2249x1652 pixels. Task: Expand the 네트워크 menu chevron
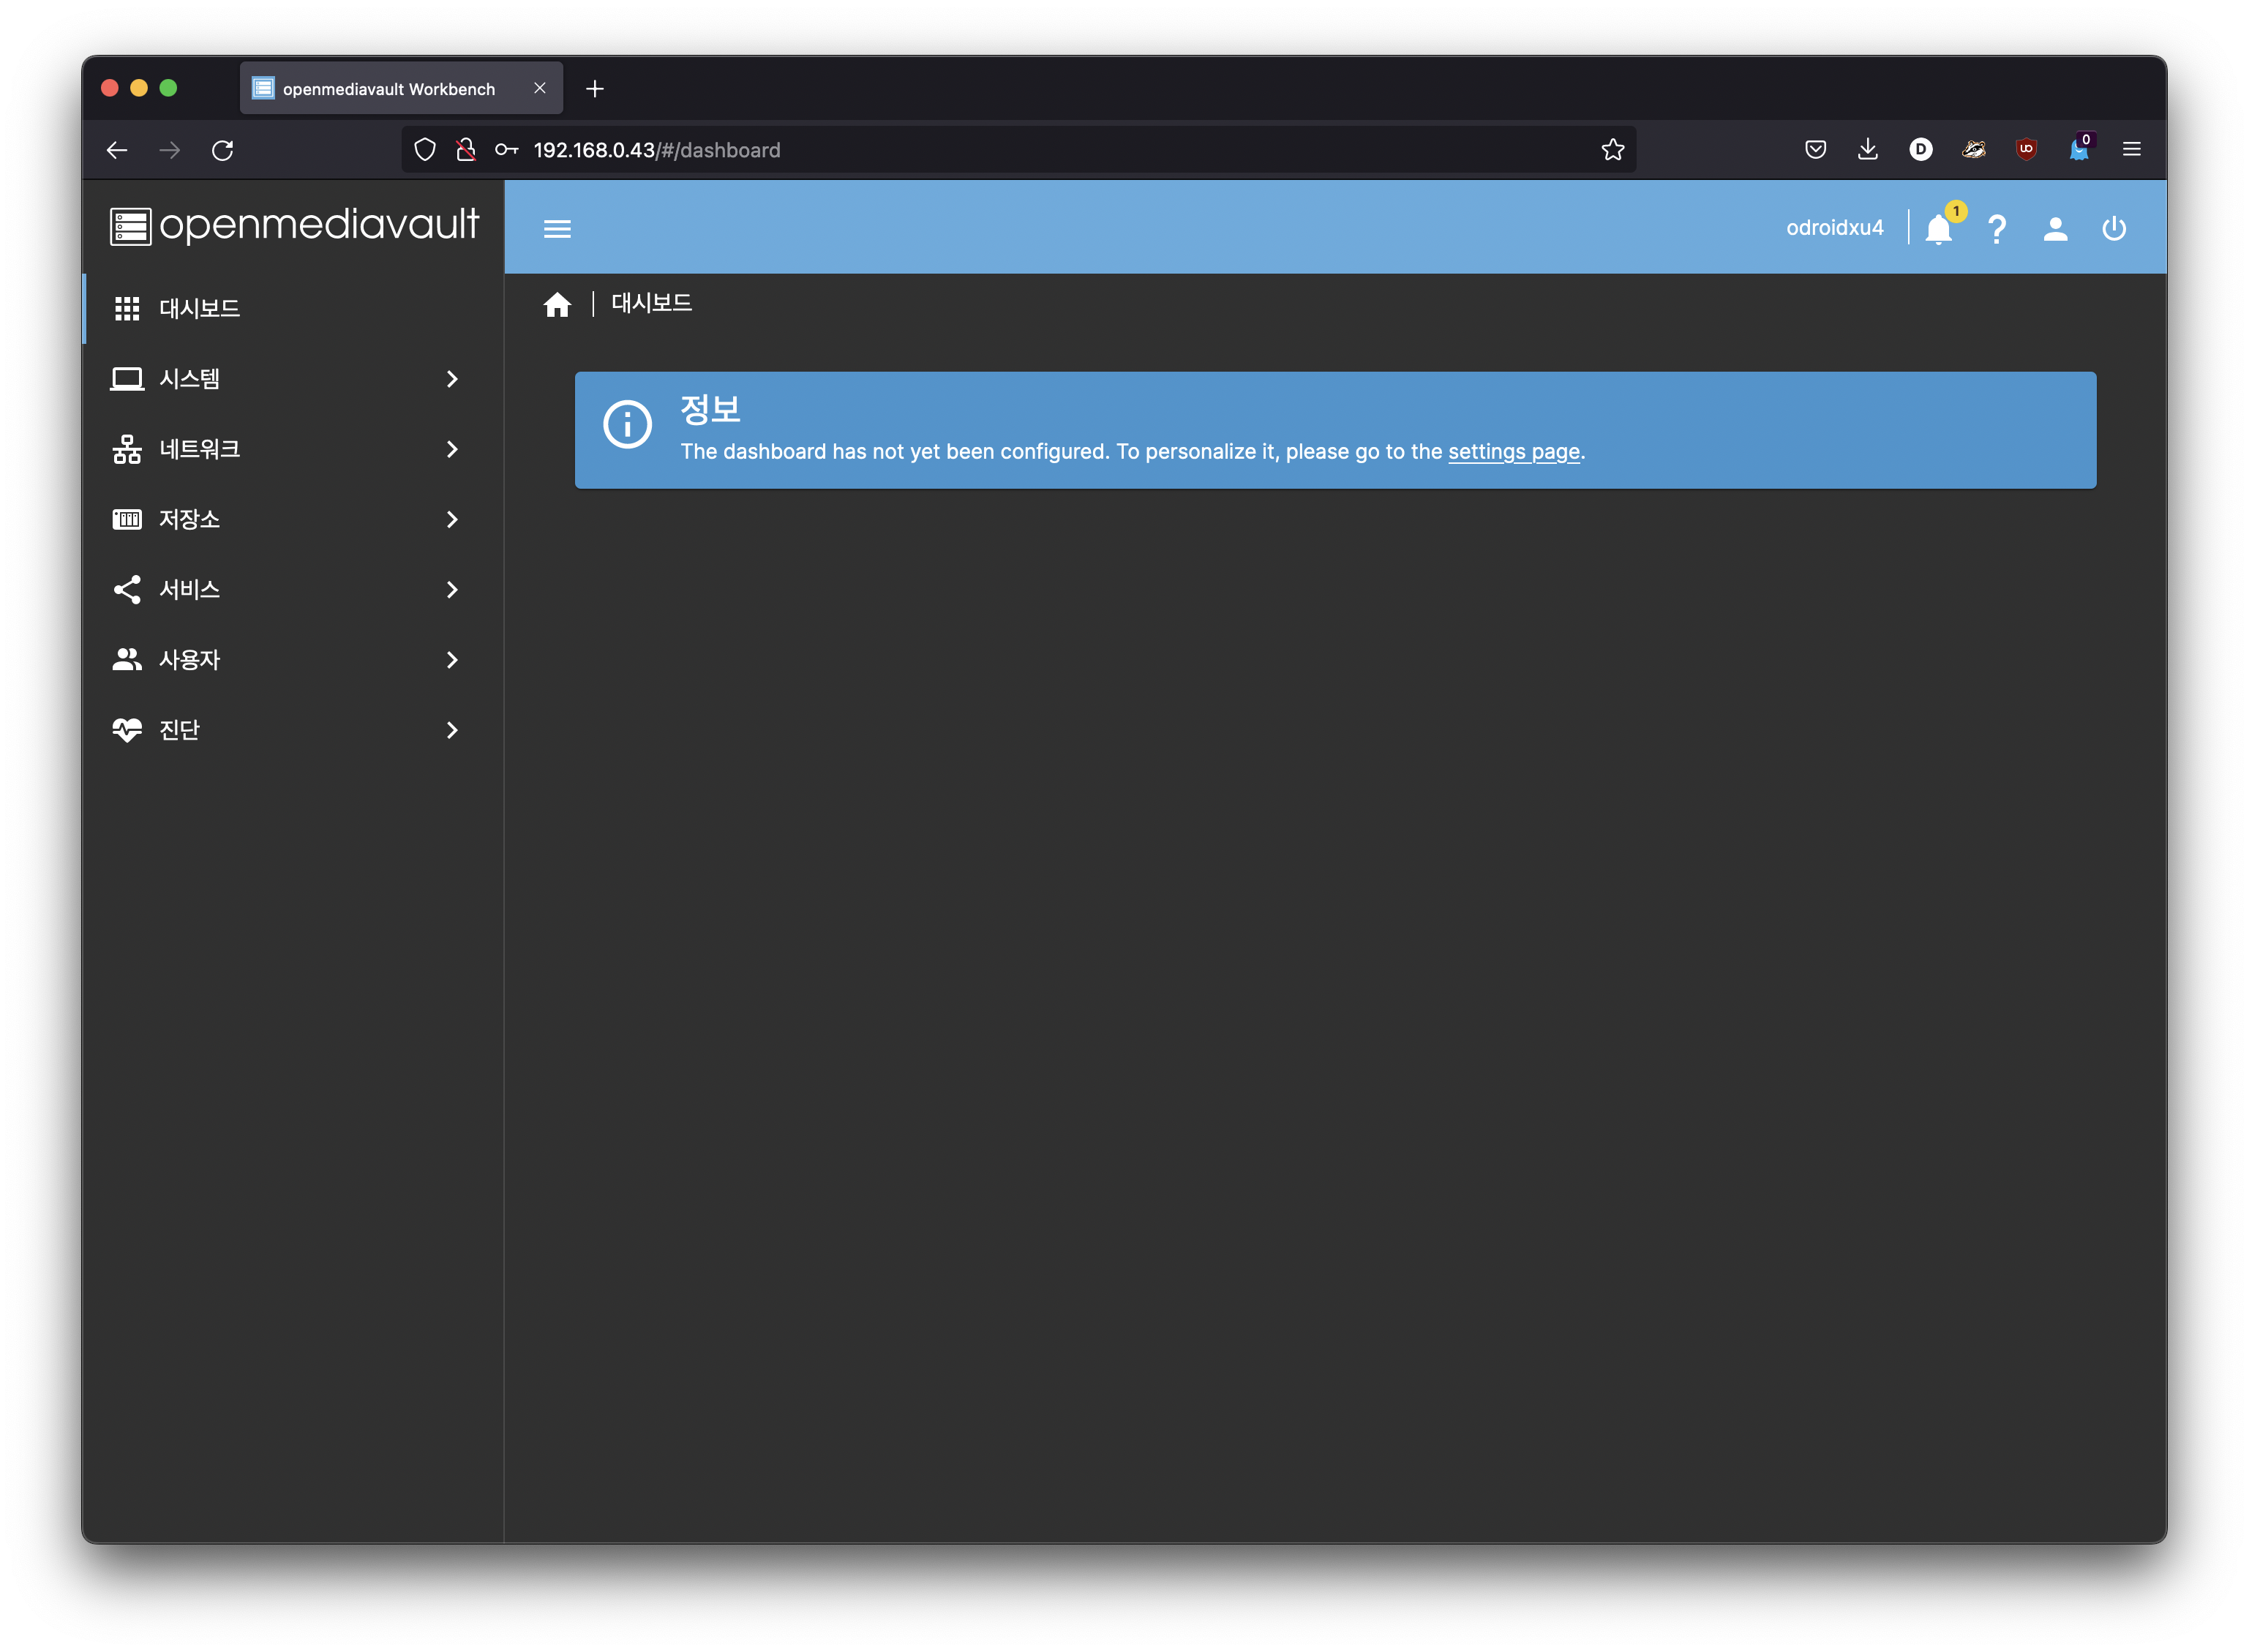(452, 449)
